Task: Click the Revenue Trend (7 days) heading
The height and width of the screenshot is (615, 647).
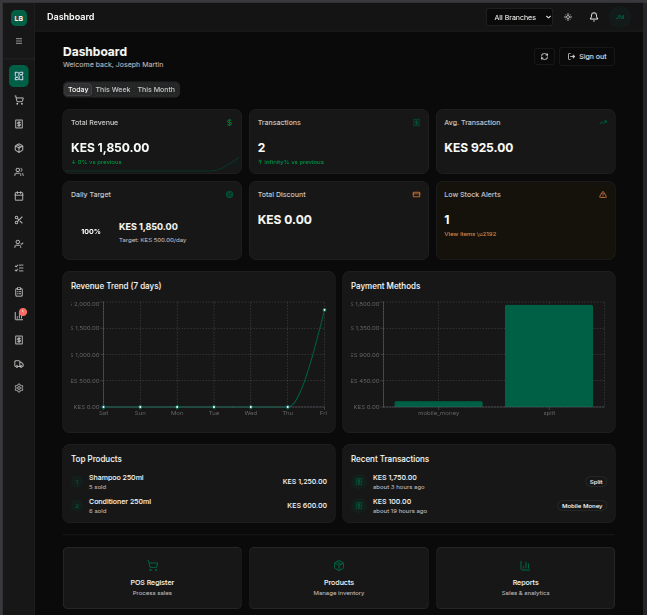Action: [x=116, y=286]
